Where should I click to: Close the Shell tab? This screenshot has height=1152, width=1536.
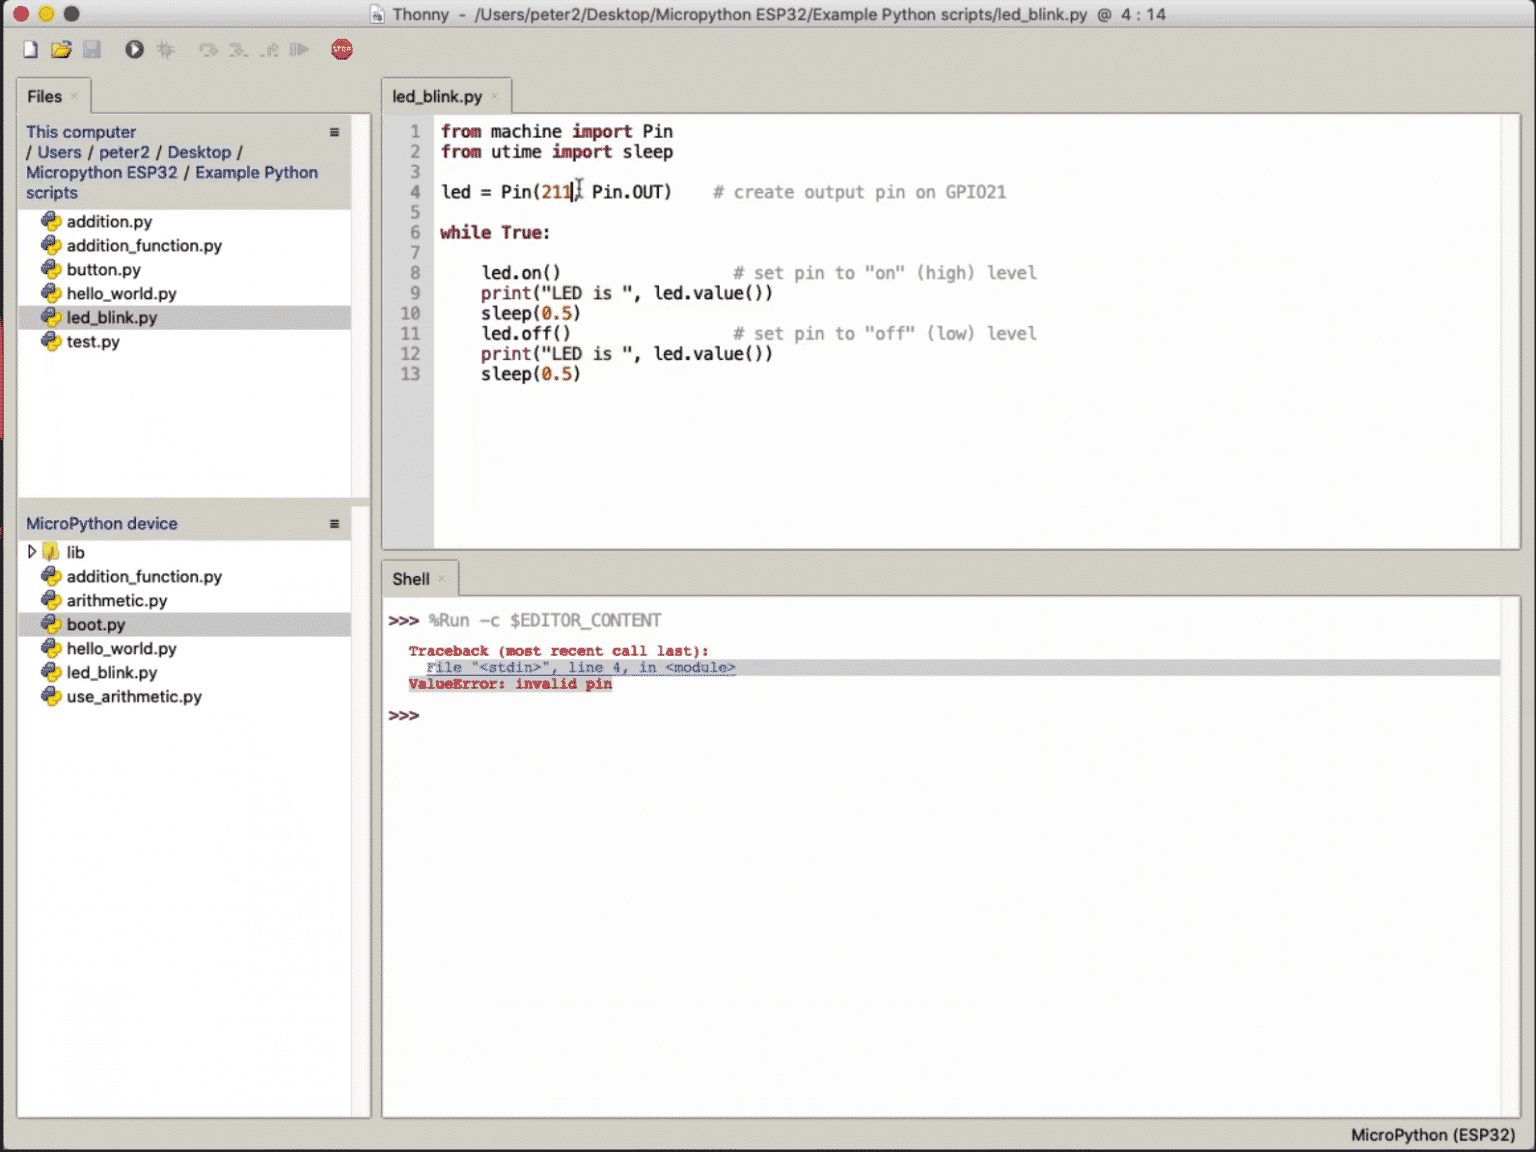pyautogui.click(x=441, y=579)
